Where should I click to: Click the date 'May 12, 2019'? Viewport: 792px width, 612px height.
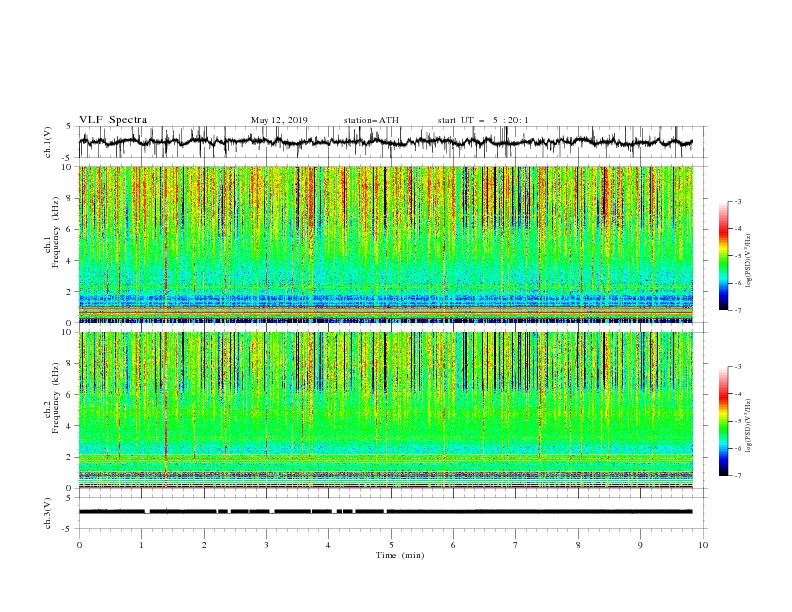(x=279, y=120)
